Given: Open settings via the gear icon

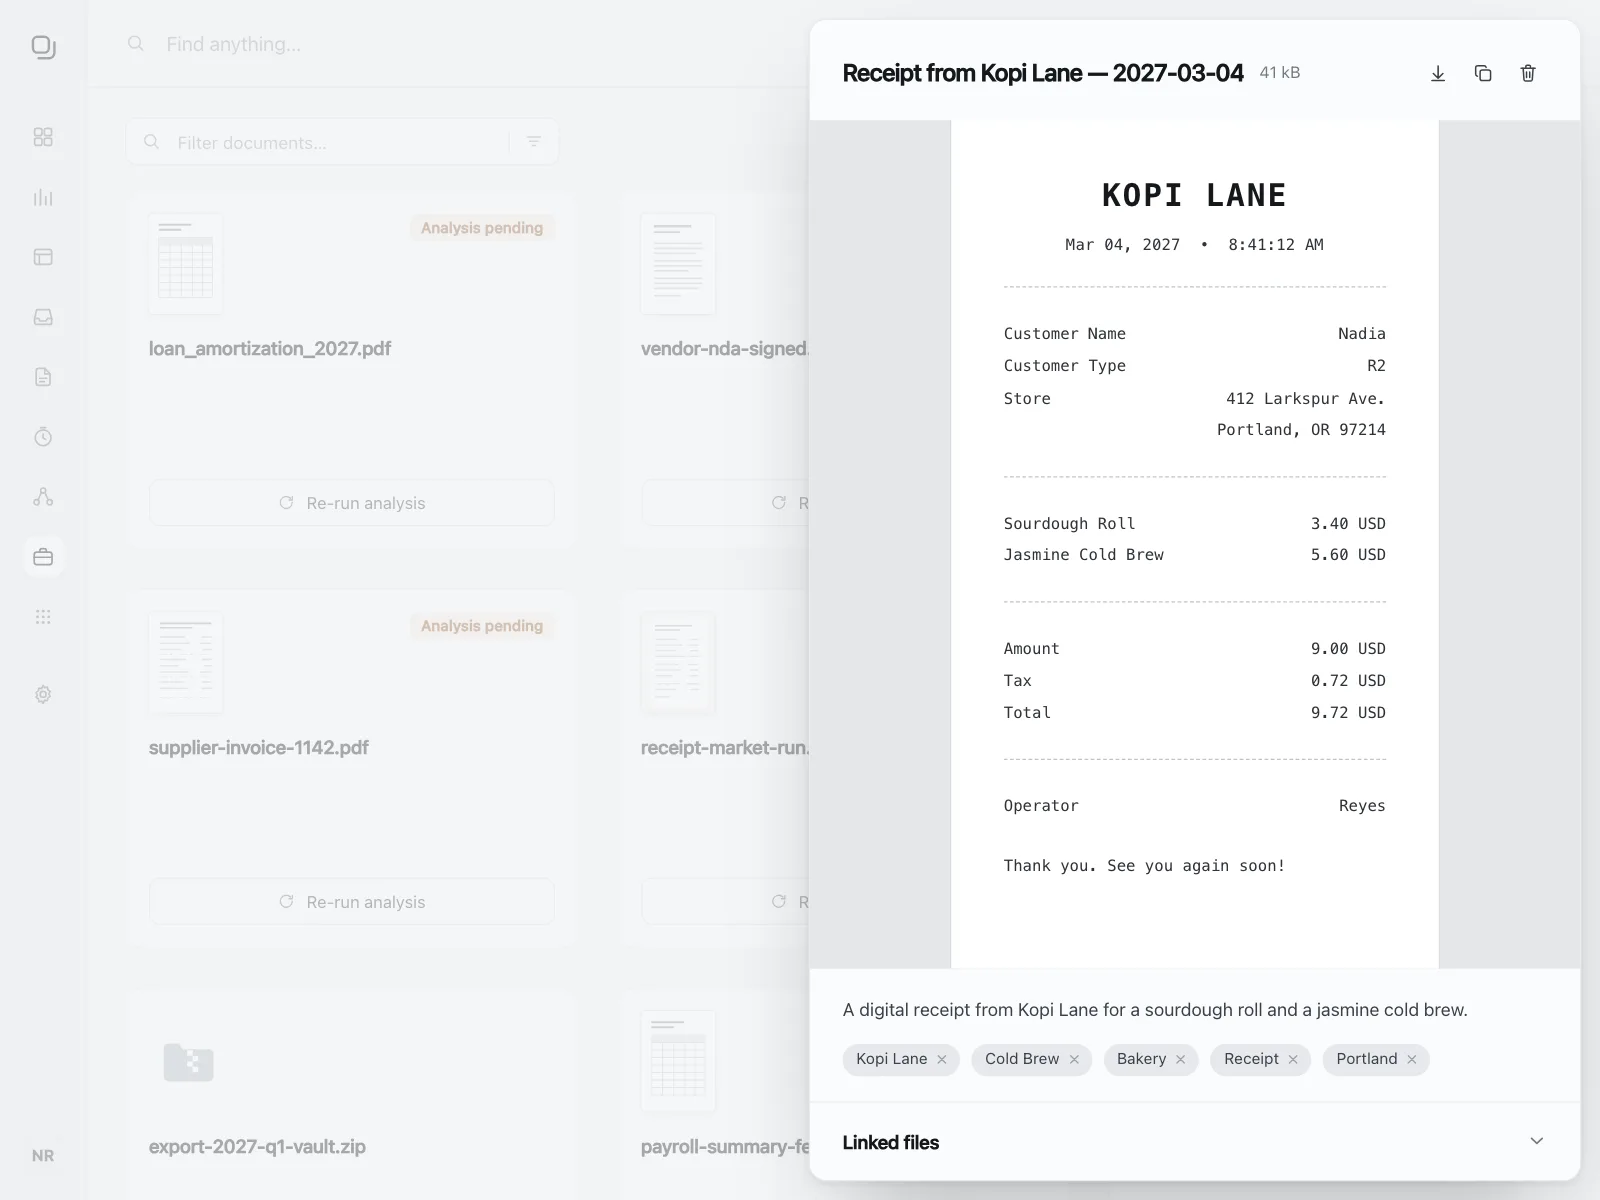Looking at the screenshot, I should pos(43,694).
